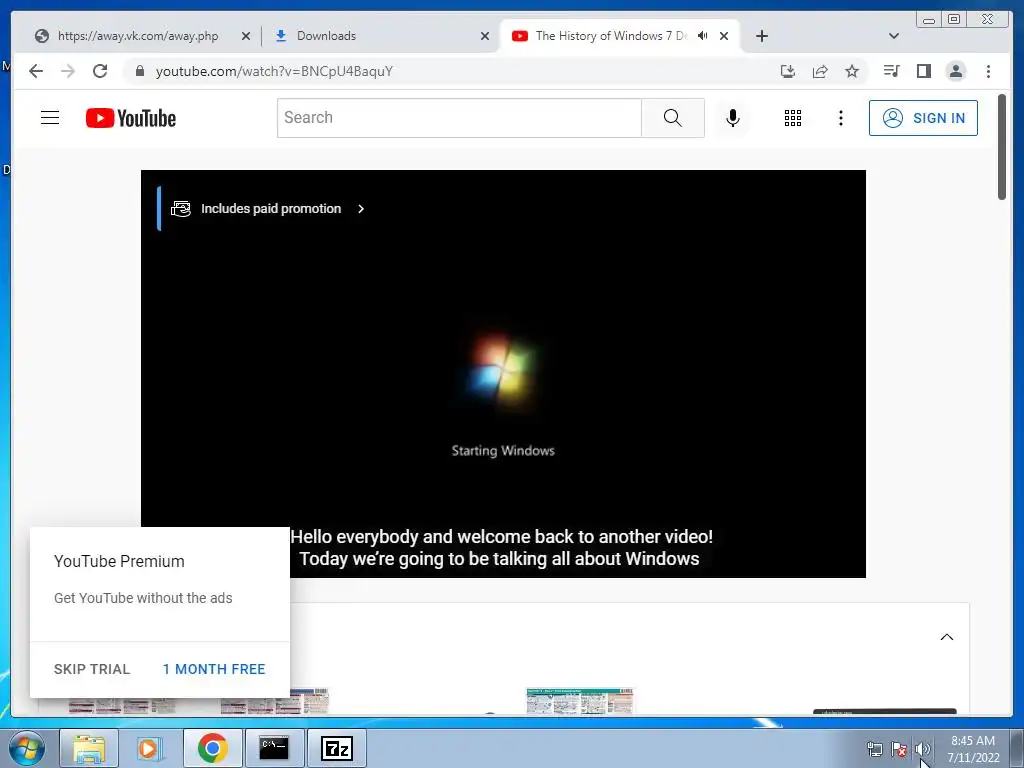
Task: Open Chrome side panel
Action: (x=923, y=71)
